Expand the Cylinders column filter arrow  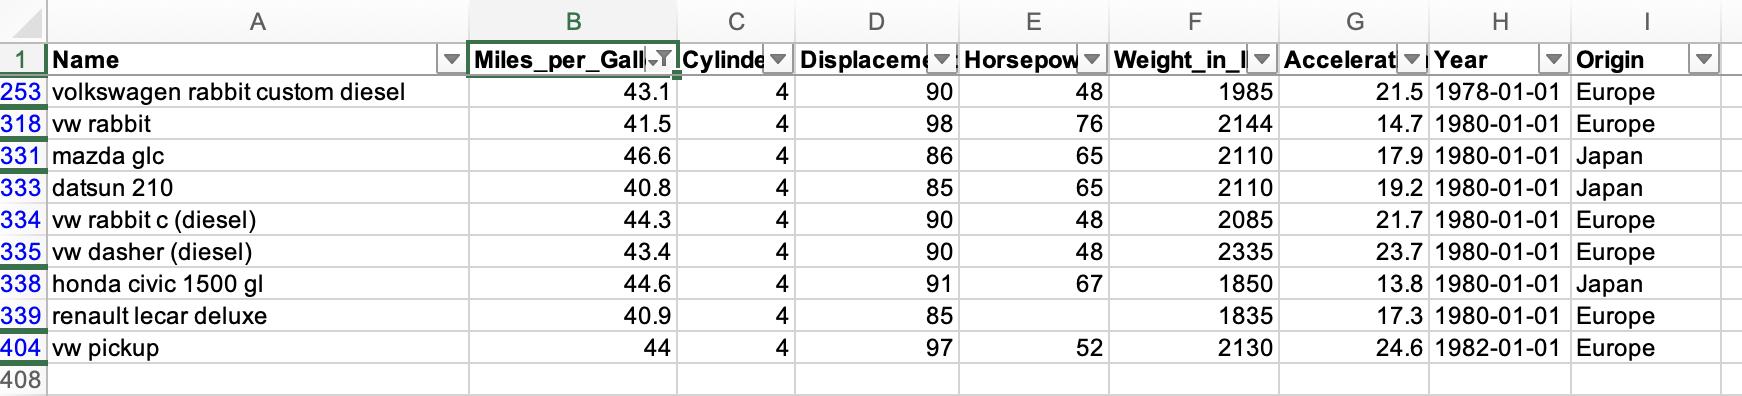pyautogui.click(x=778, y=60)
